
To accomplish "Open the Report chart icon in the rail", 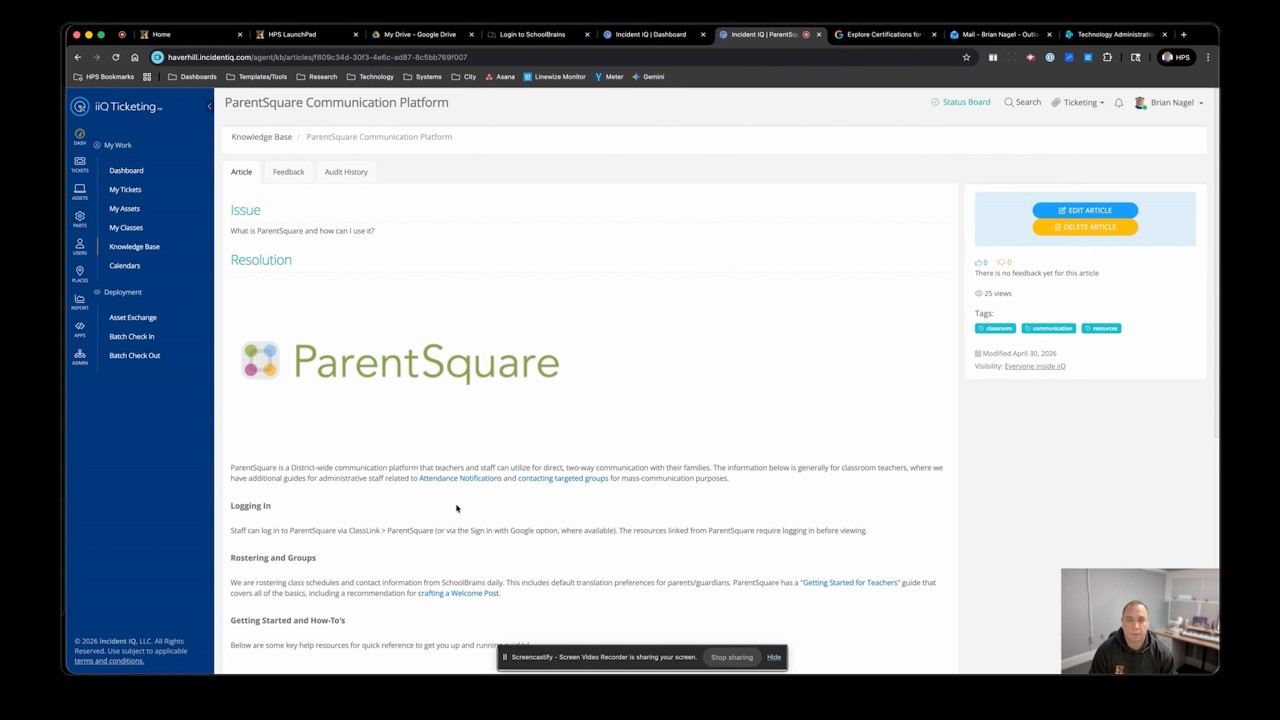I will (80, 301).
